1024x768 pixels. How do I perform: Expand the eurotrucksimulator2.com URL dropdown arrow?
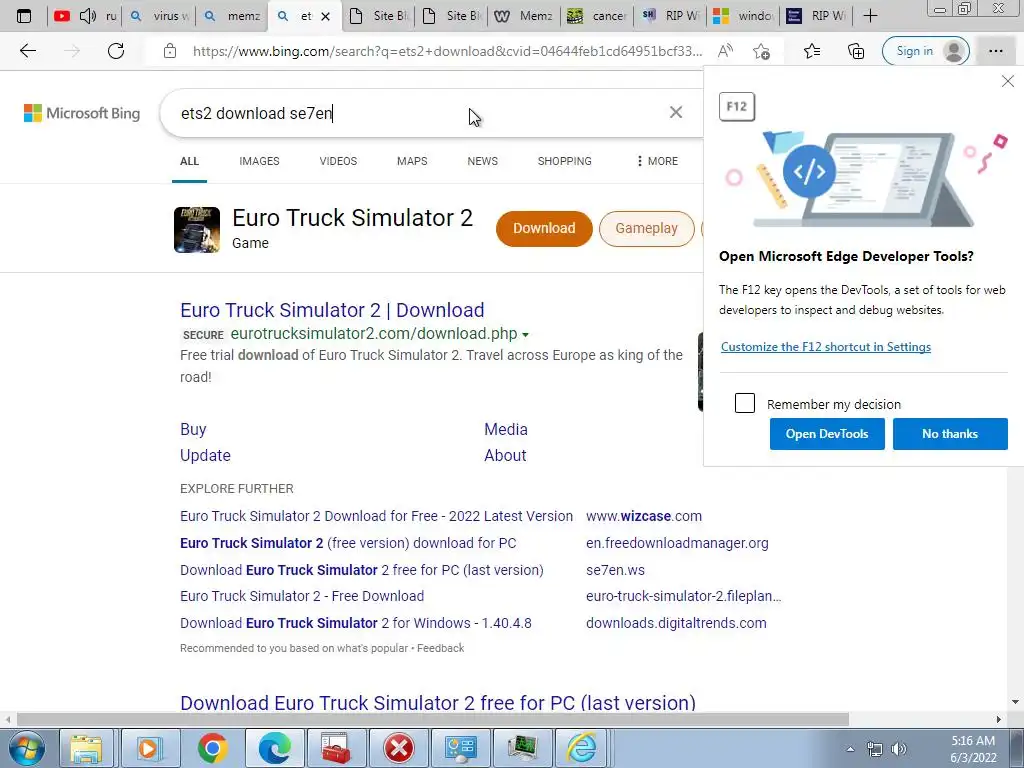click(x=525, y=334)
